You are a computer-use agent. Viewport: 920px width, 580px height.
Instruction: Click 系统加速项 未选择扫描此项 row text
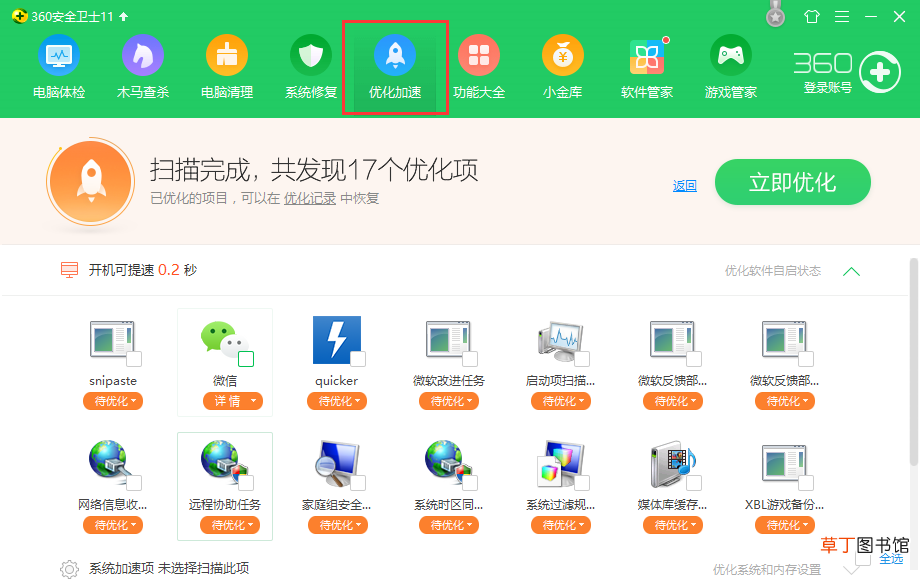point(169,568)
